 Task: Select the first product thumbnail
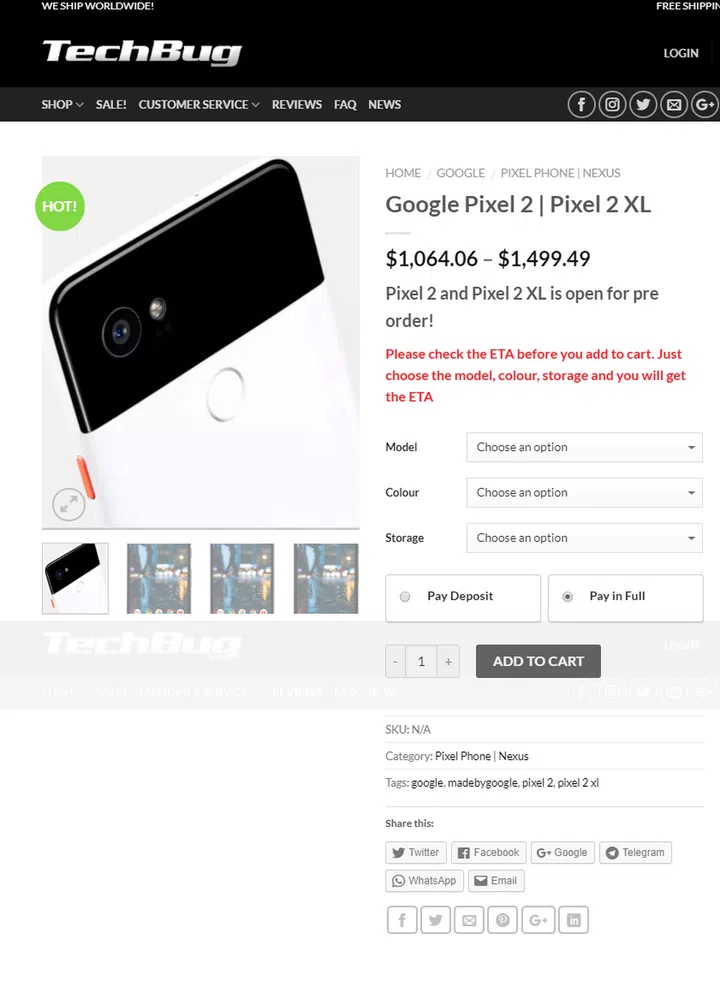(75, 578)
